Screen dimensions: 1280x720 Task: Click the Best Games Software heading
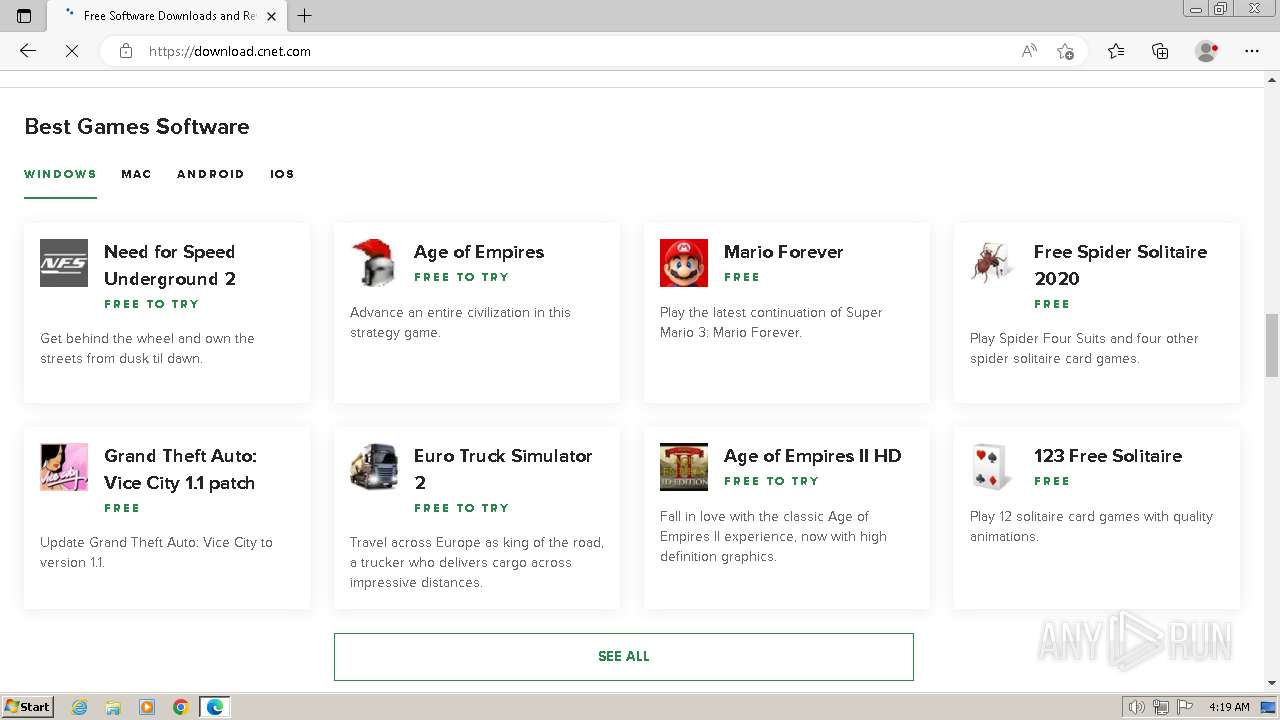(137, 127)
